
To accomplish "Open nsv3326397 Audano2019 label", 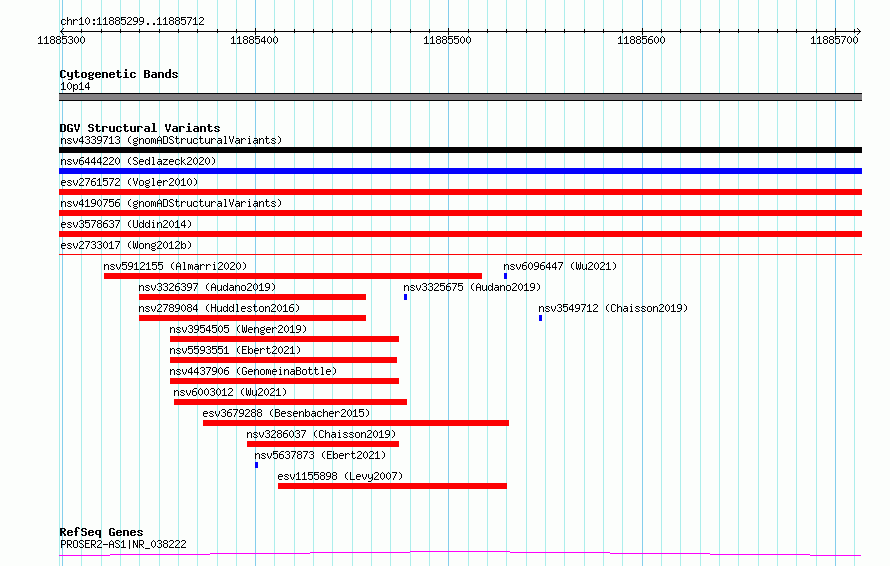I will (207, 287).
